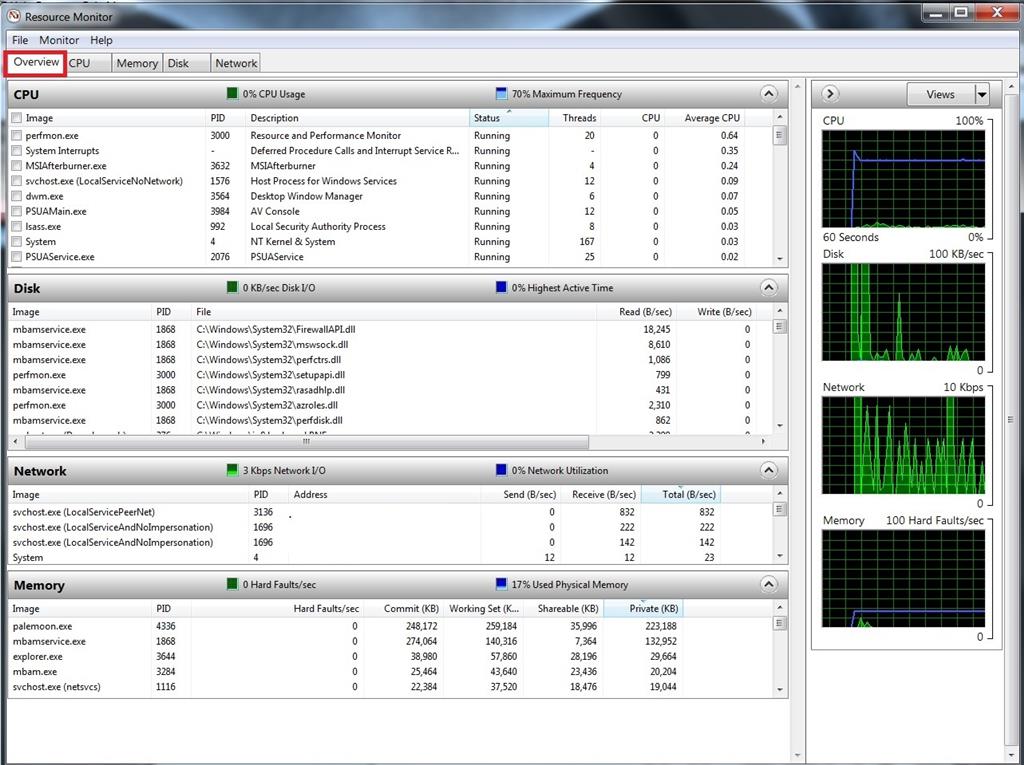The height and width of the screenshot is (765, 1024).
Task: Click the Disk activity graph
Action: click(903, 312)
